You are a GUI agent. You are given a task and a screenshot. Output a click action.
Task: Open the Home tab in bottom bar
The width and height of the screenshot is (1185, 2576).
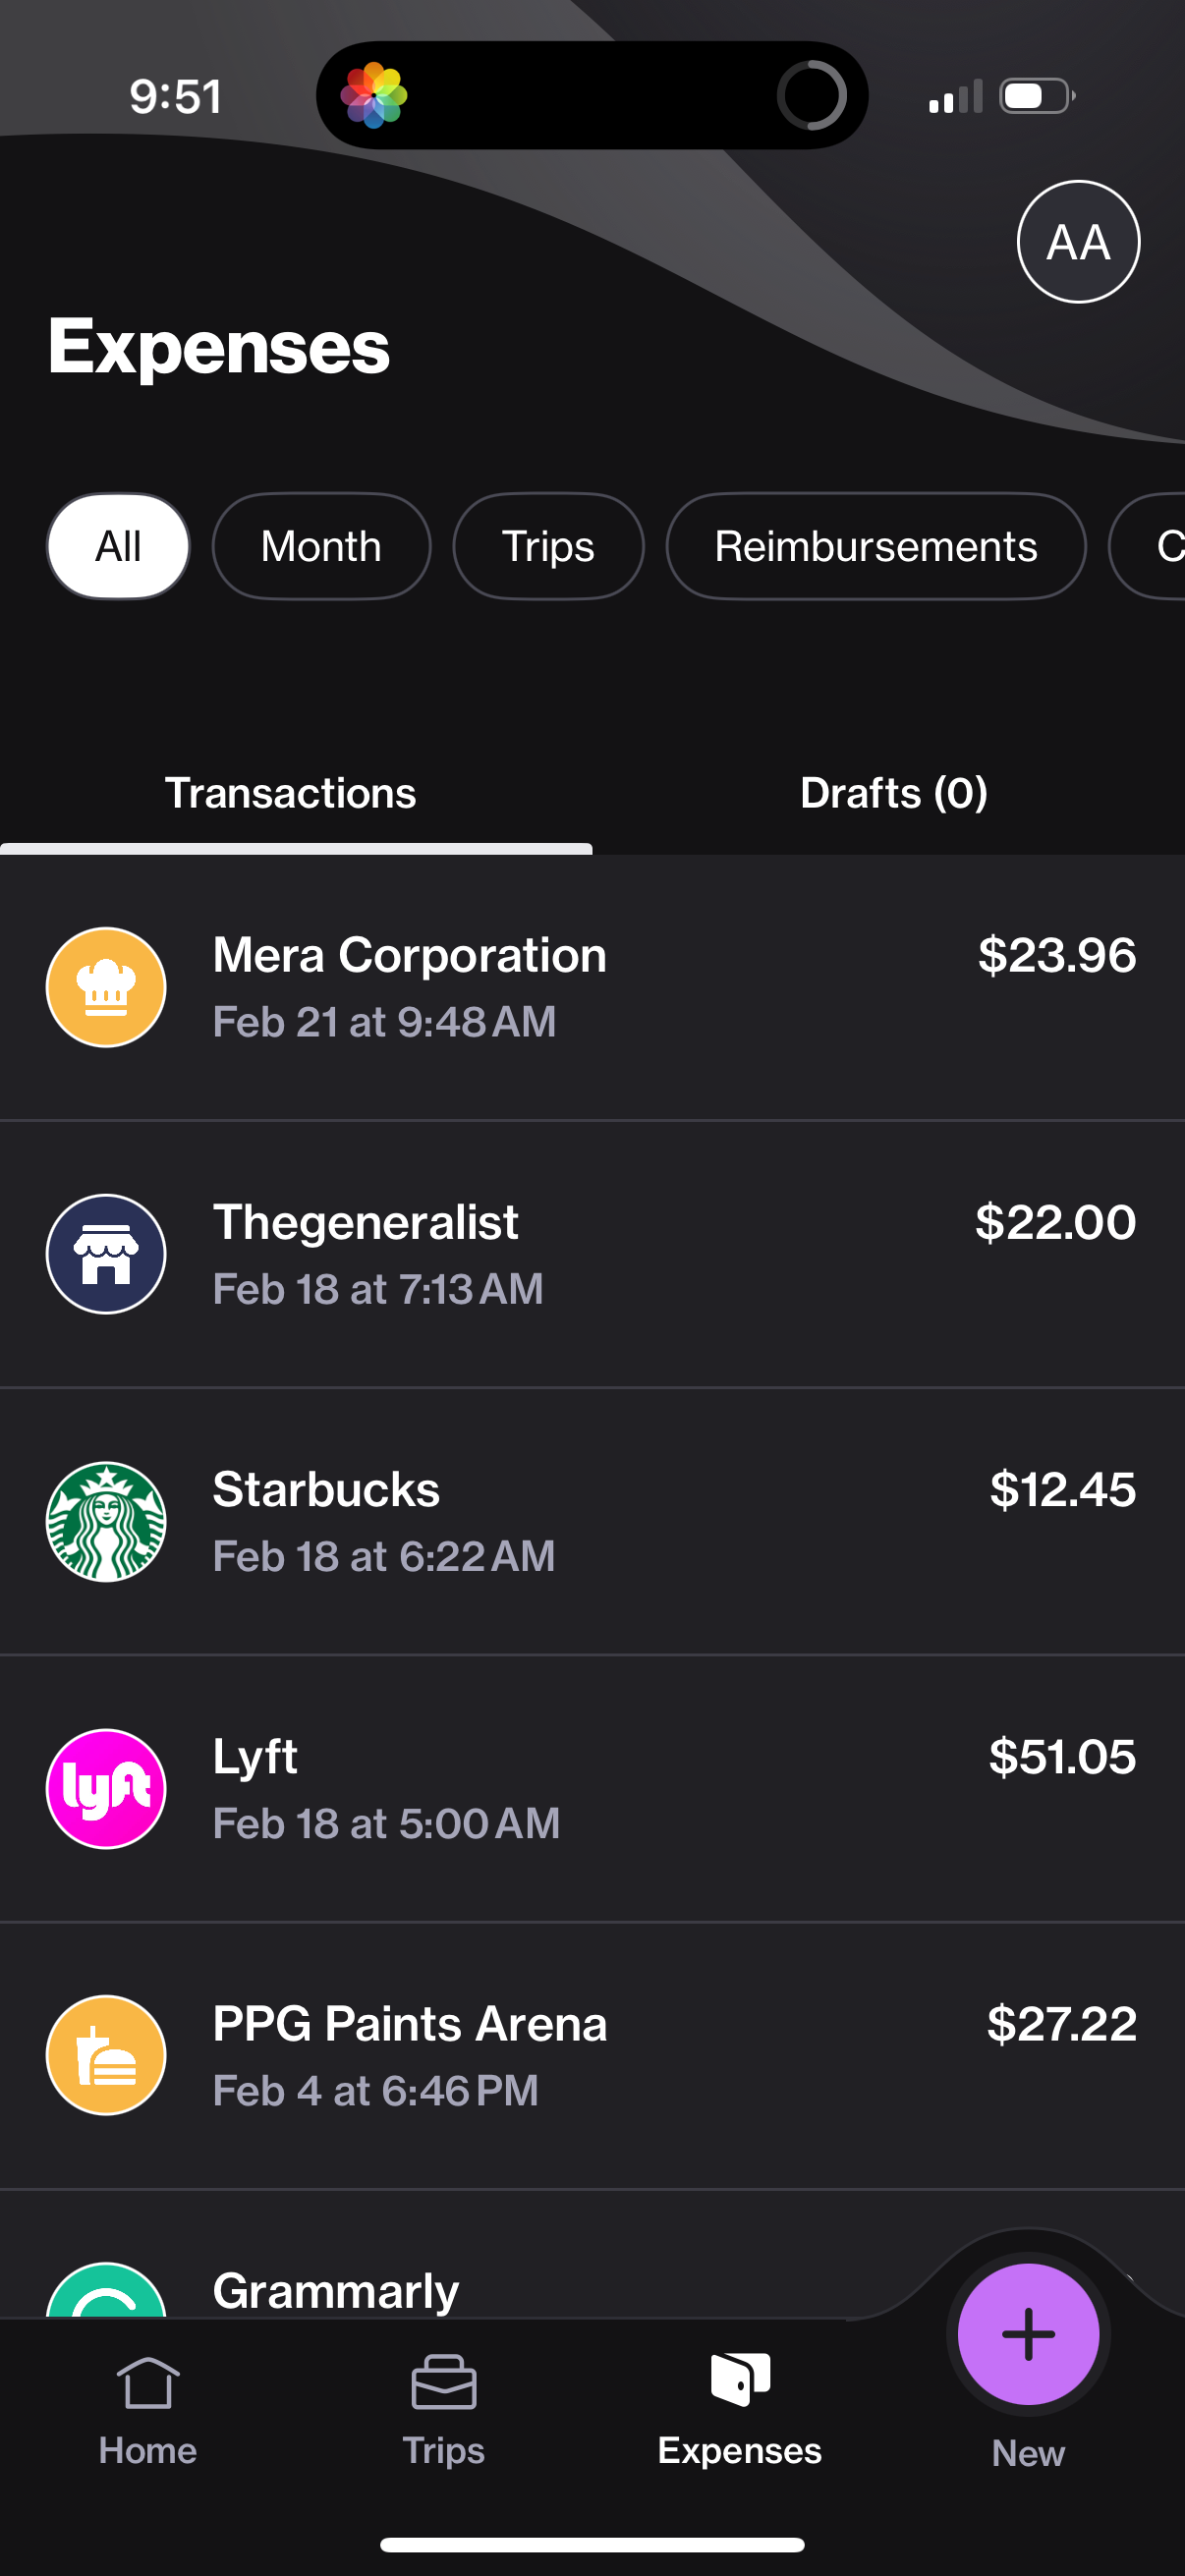point(148,2410)
